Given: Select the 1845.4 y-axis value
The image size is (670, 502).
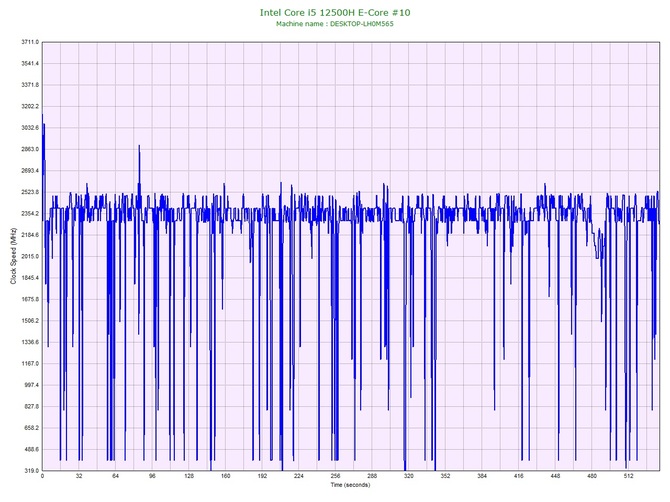Looking at the screenshot, I should pos(30,278).
